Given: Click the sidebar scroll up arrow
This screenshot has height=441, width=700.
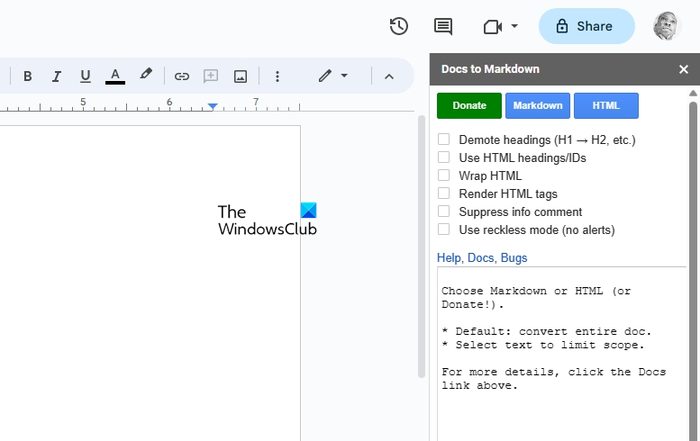Looking at the screenshot, I should pos(693,93).
